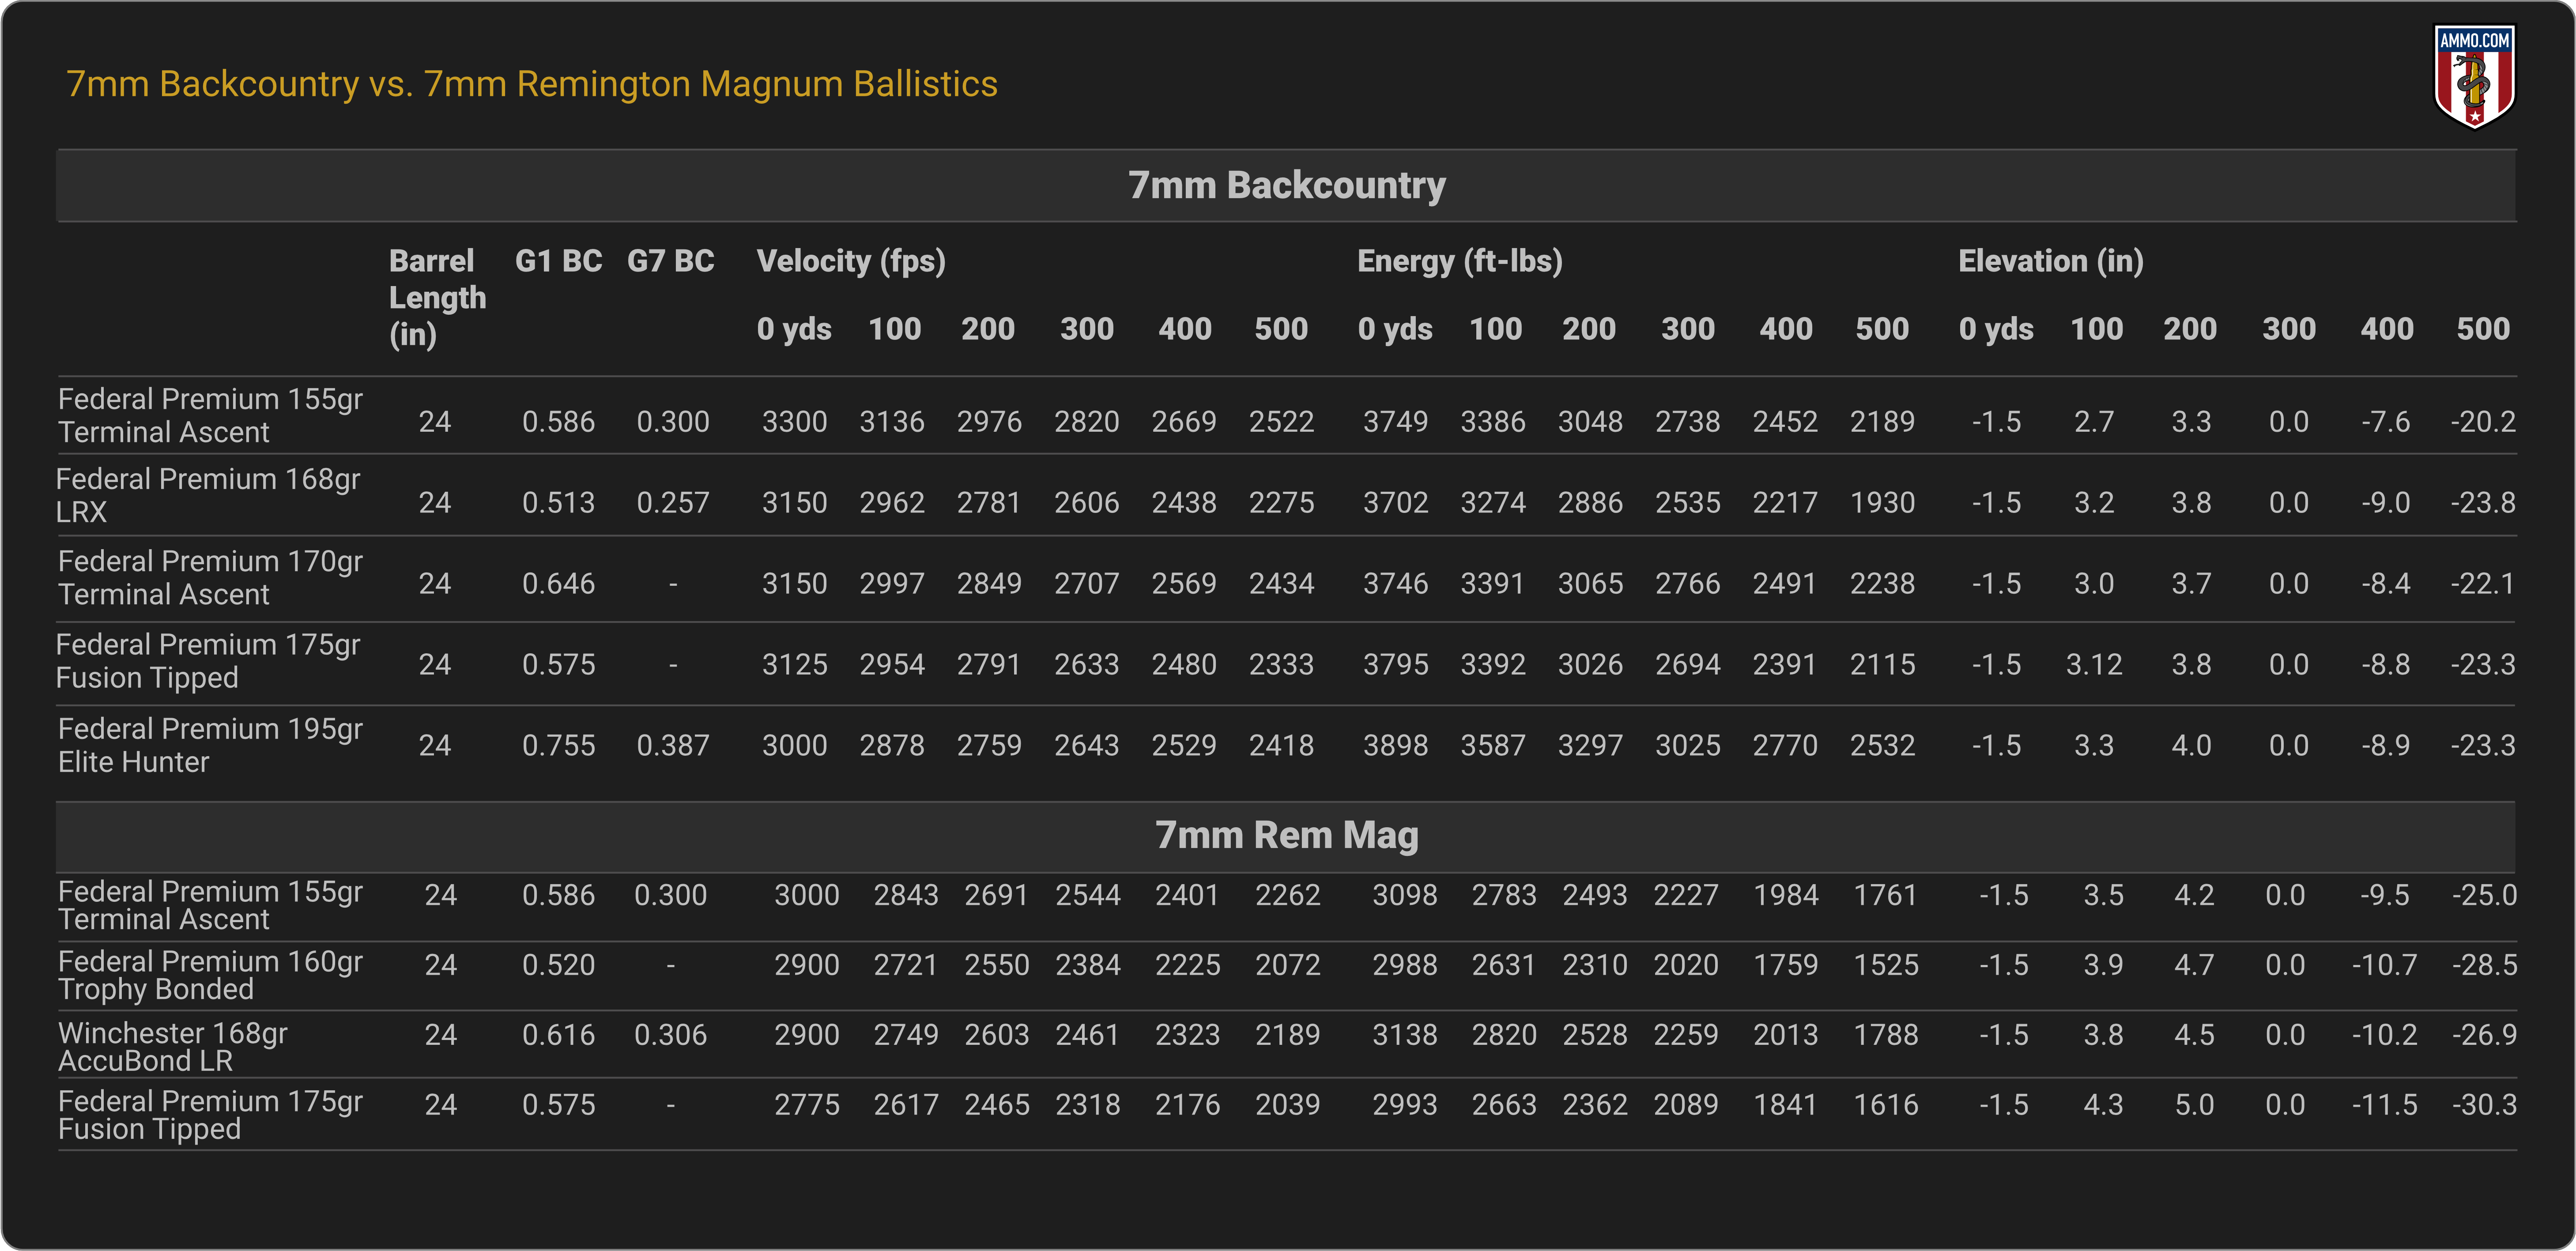This screenshot has height=1251, width=2576.
Task: Click energy value '2020'
Action: click(1686, 965)
